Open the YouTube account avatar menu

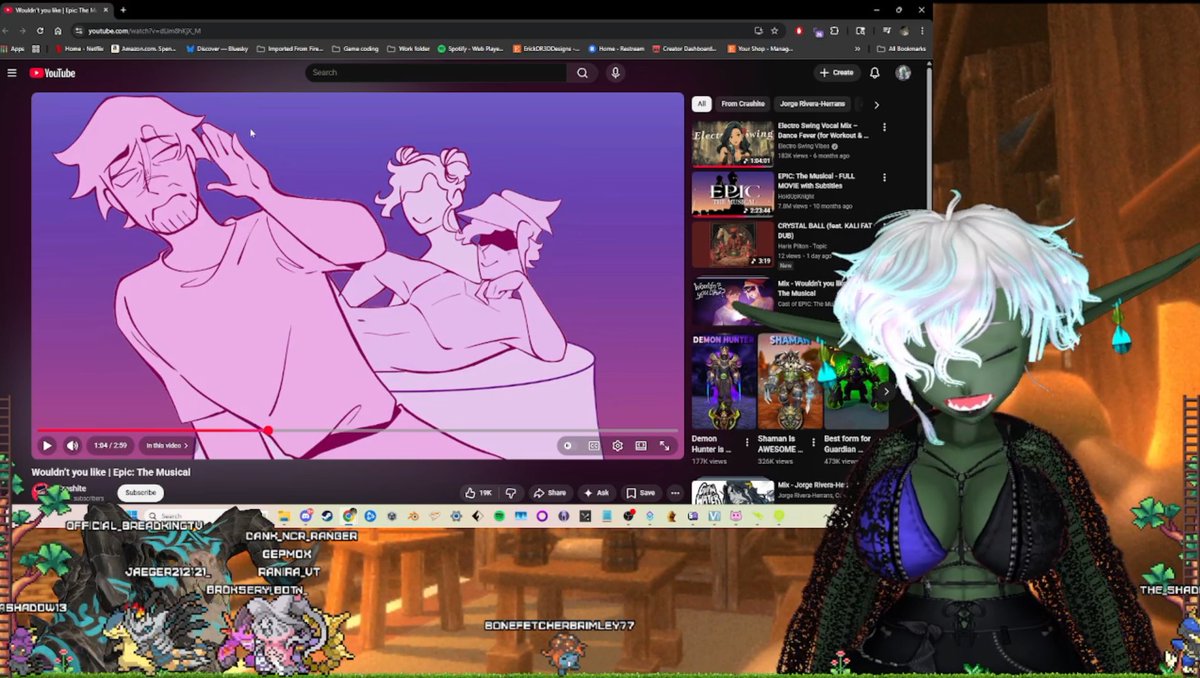[903, 73]
